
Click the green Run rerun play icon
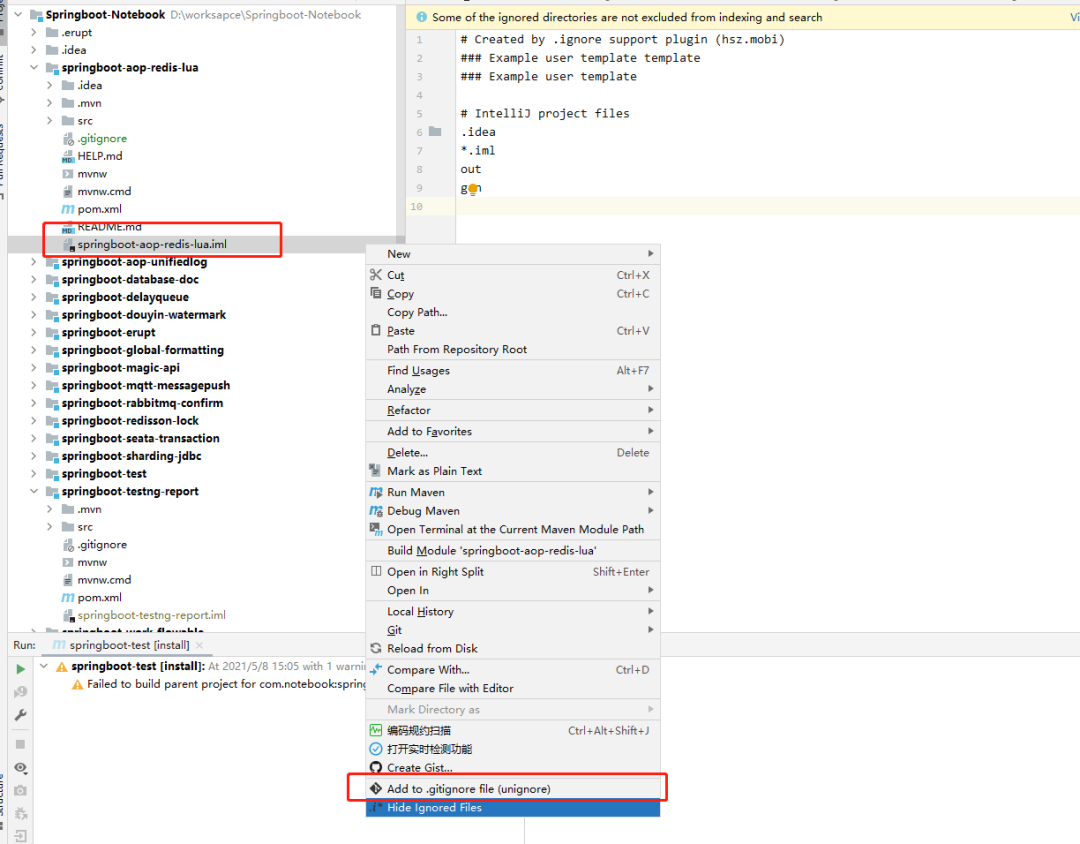click(x=21, y=669)
